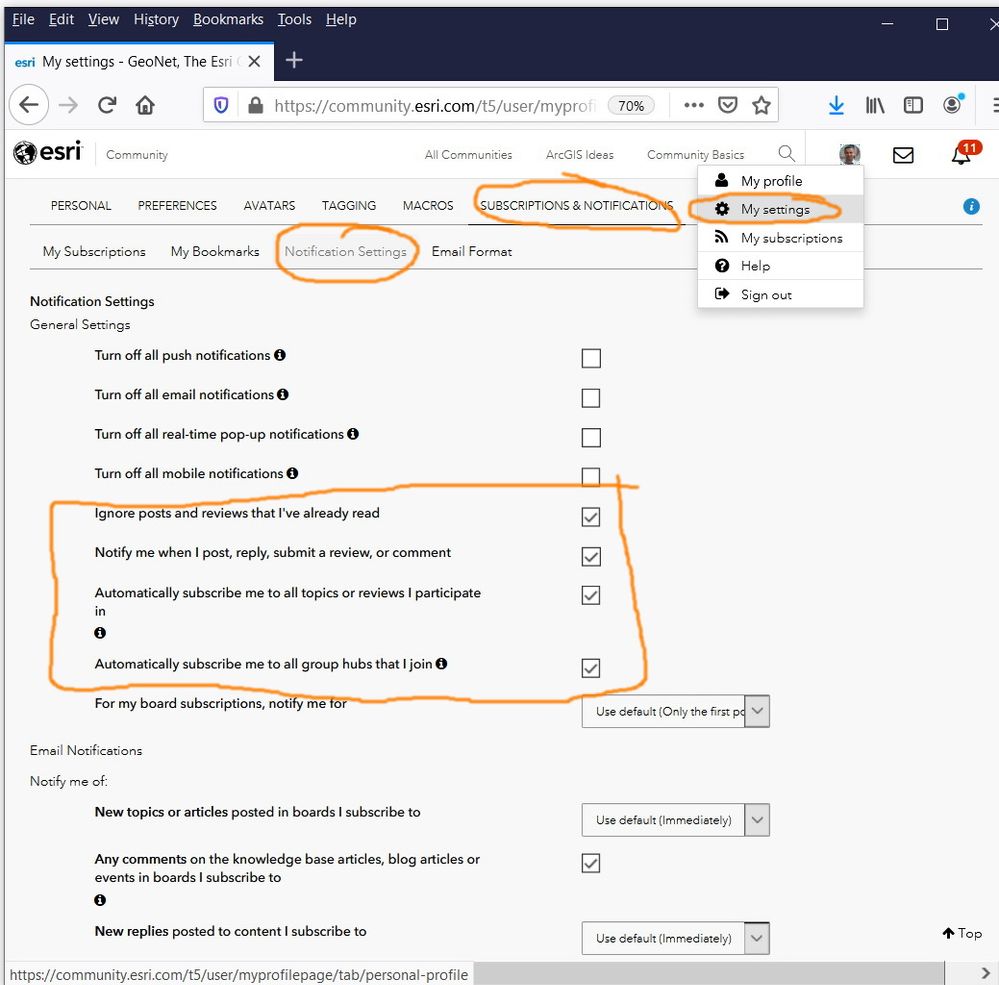
Task: Open the community search magnifier
Action: (787, 153)
